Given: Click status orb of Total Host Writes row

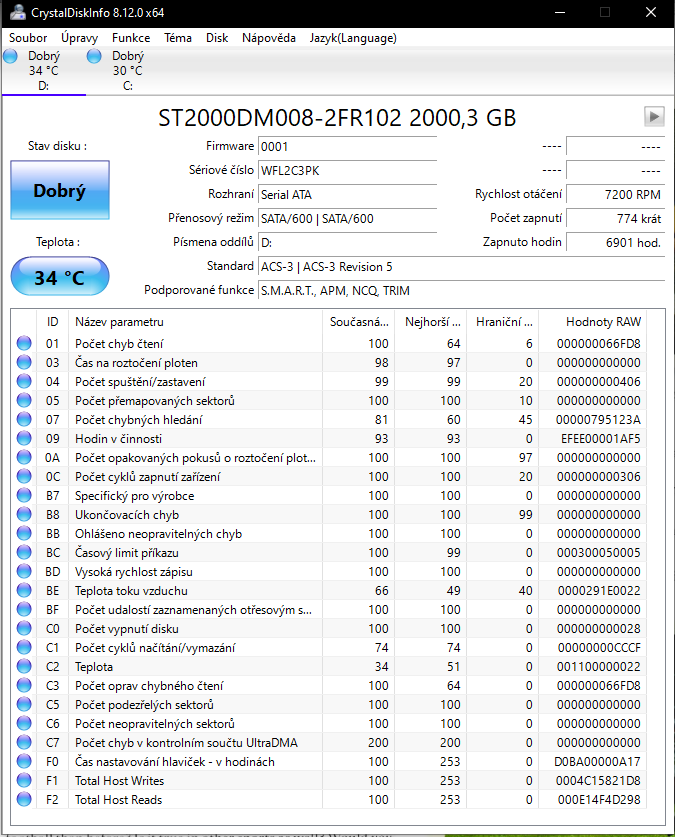Looking at the screenshot, I should point(24,781).
